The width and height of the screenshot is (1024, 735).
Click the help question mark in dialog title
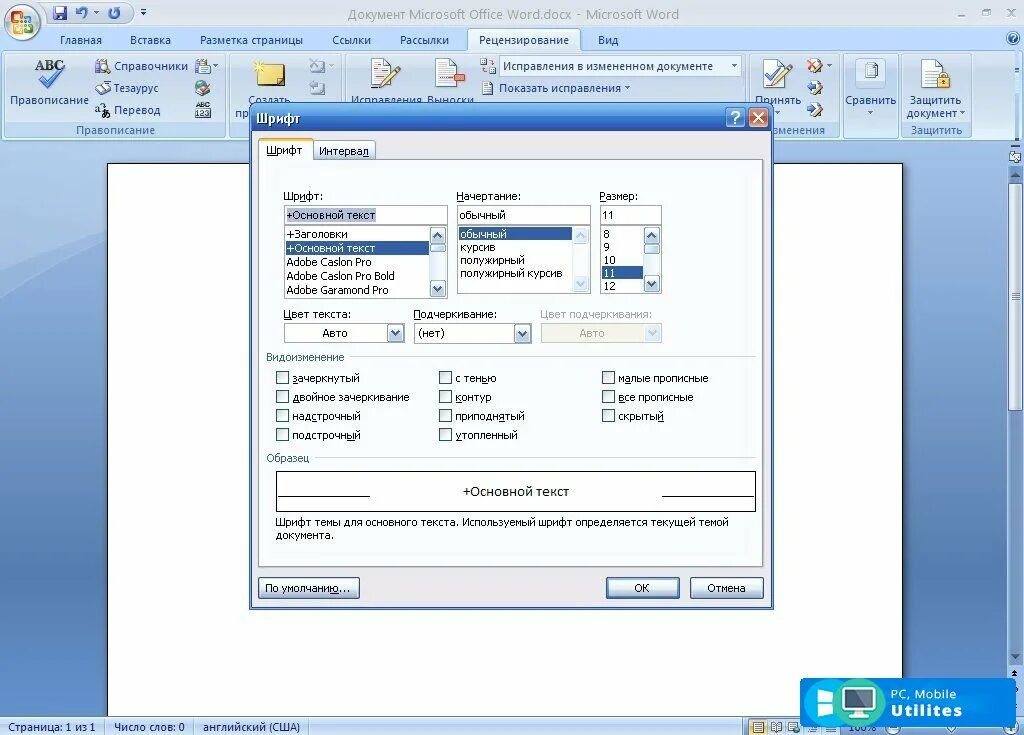735,118
